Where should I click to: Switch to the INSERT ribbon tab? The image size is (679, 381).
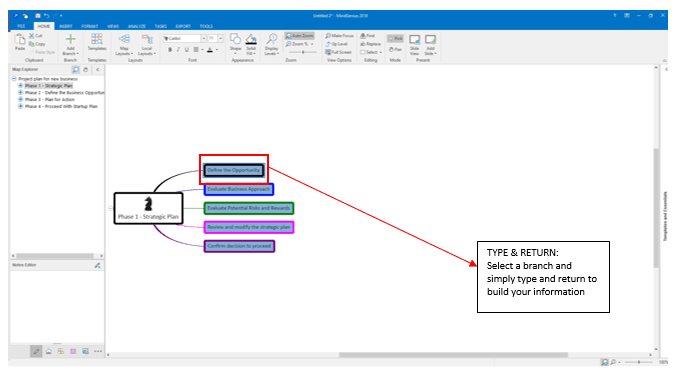pos(66,26)
